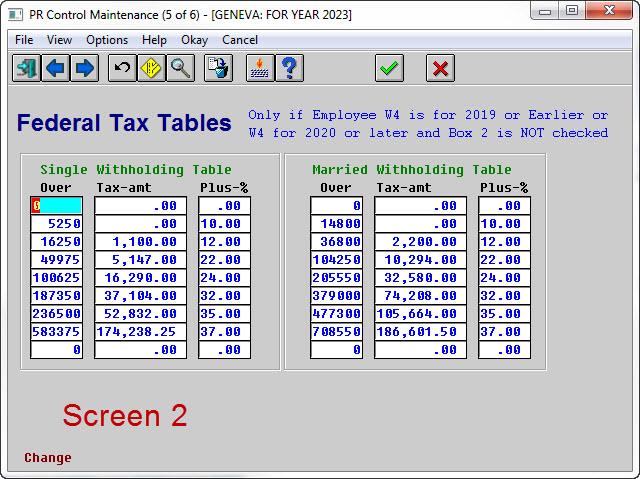
Task: Click Married Tax-amt field 32,580.00
Action: click(x=420, y=277)
